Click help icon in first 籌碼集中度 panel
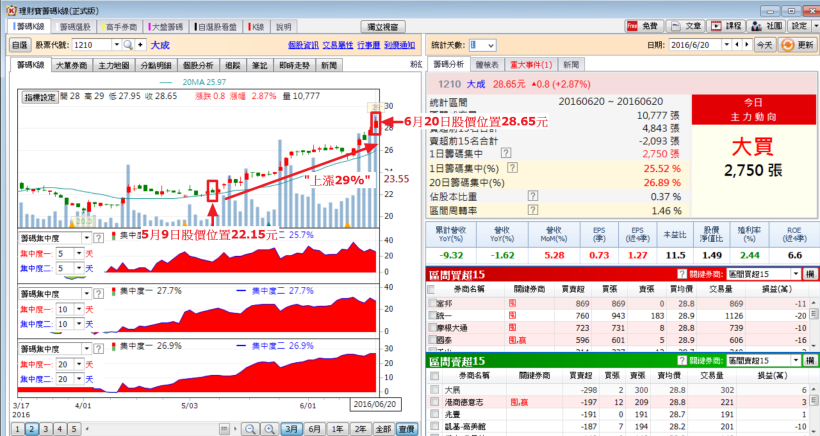 pyautogui.click(x=98, y=238)
